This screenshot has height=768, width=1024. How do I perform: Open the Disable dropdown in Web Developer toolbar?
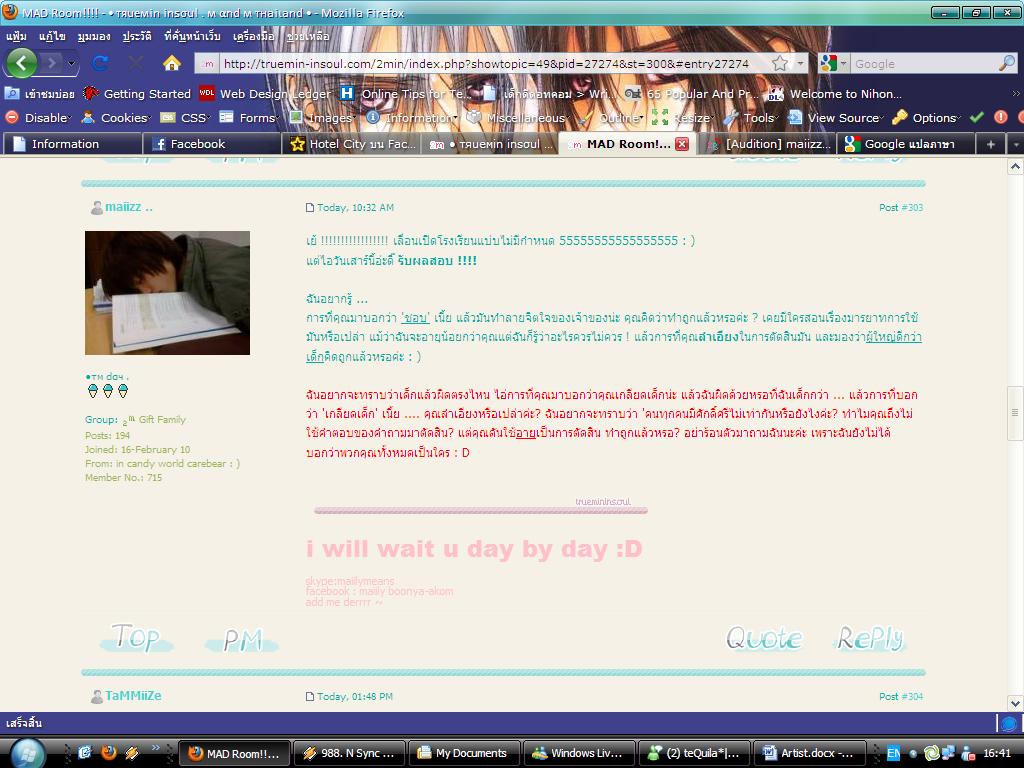point(39,118)
